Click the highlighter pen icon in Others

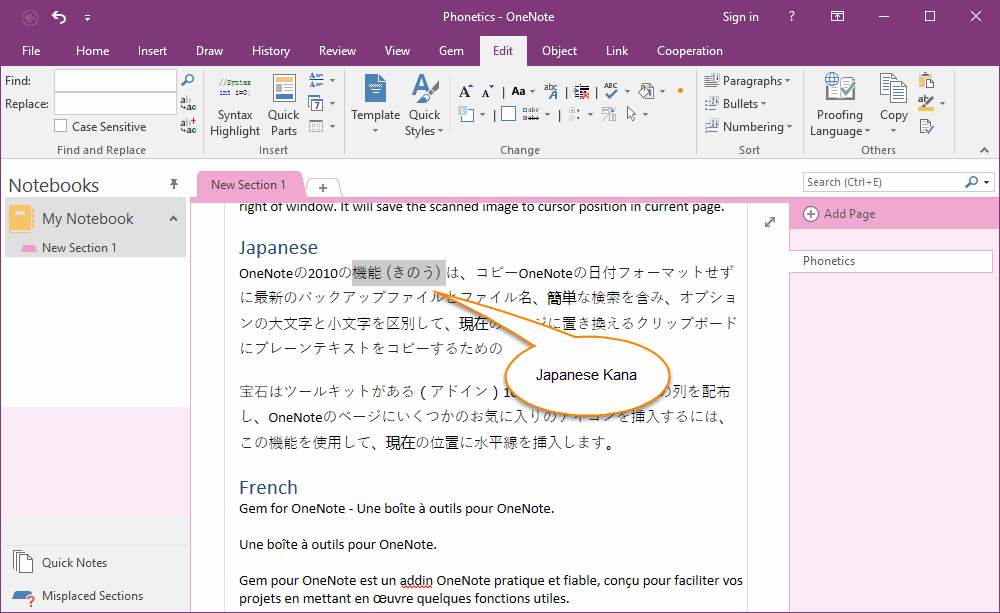pyautogui.click(x=926, y=103)
